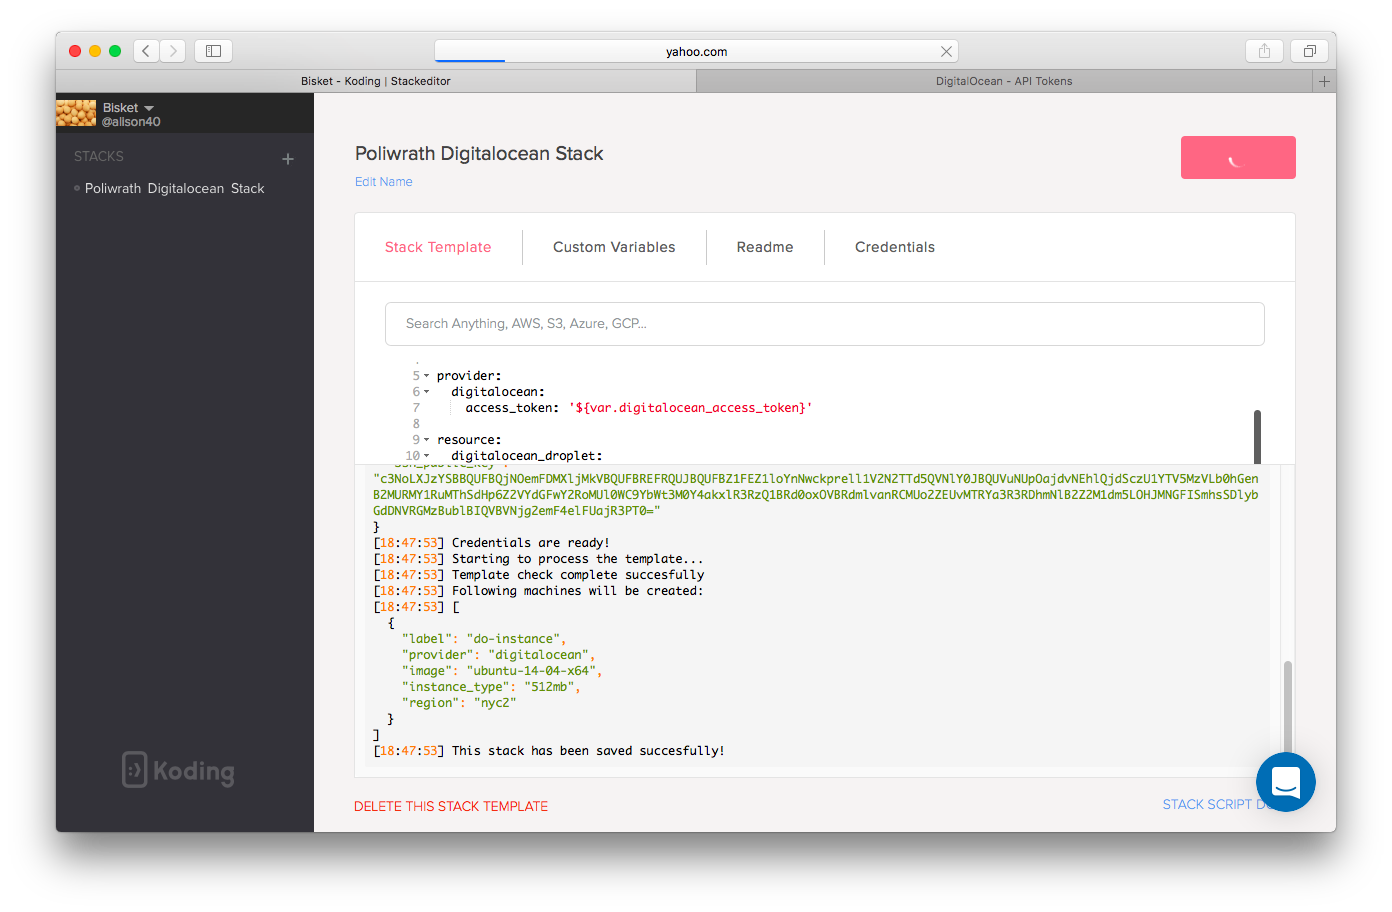
Task: Click the "region": "nyc2" log entry
Action: [459, 703]
